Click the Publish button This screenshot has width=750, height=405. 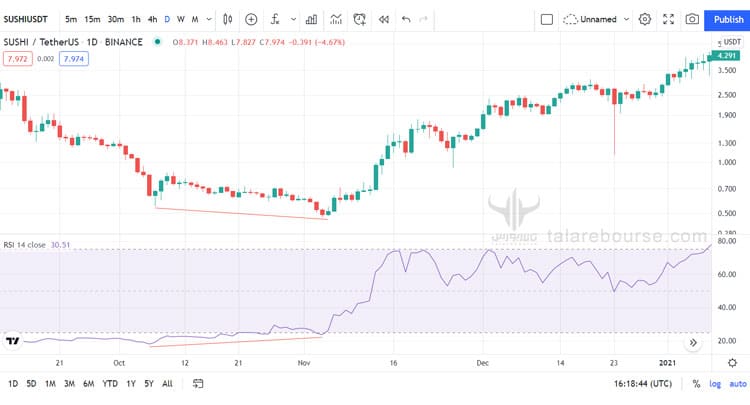(728, 20)
